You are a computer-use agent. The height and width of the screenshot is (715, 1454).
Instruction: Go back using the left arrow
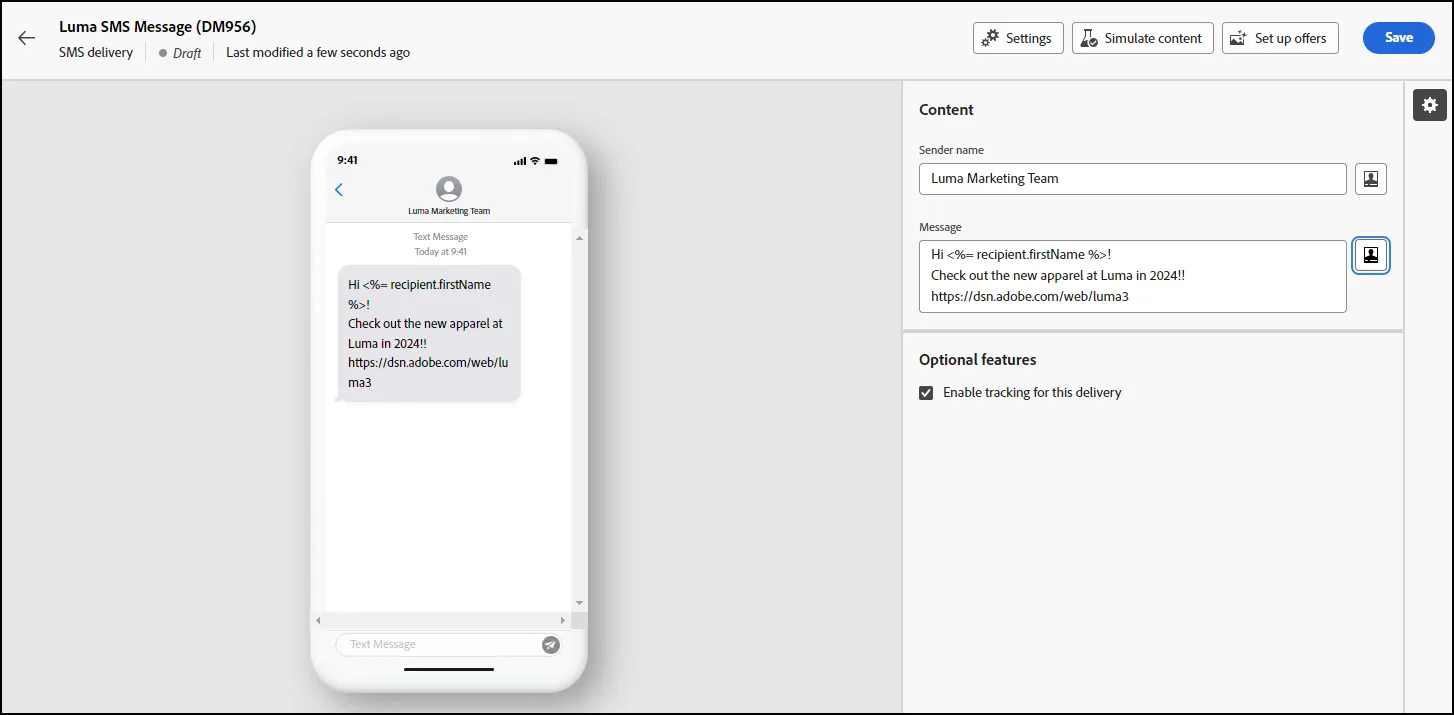pos(27,38)
